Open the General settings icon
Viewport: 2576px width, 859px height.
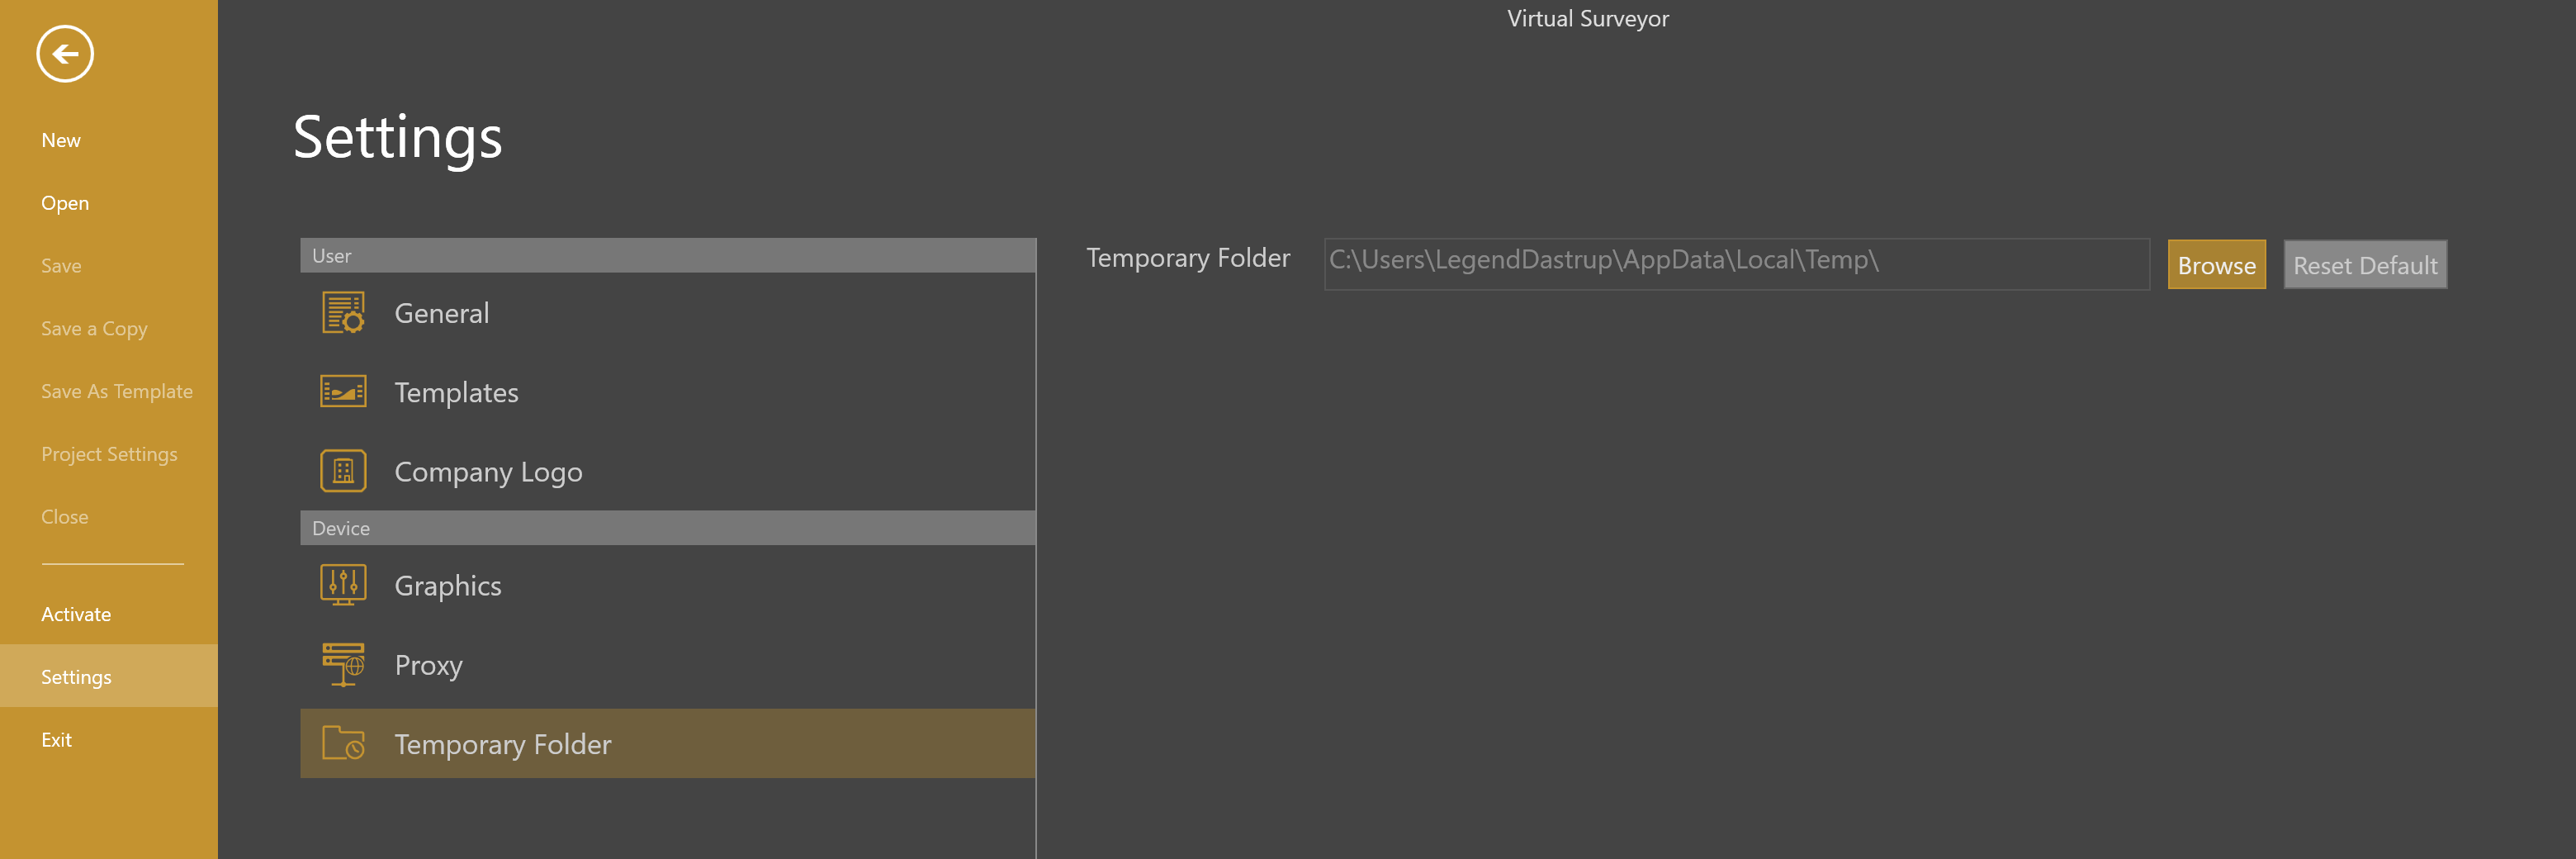coord(341,312)
